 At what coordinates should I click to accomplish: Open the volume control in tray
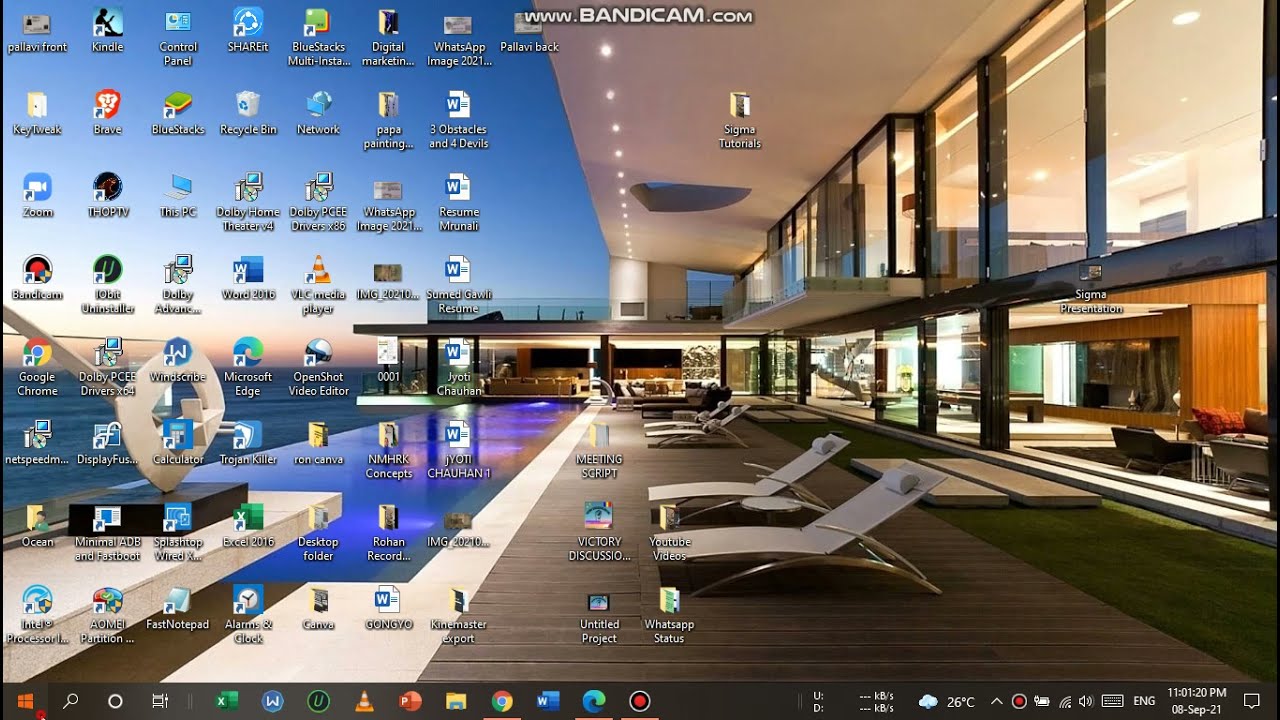(1086, 701)
